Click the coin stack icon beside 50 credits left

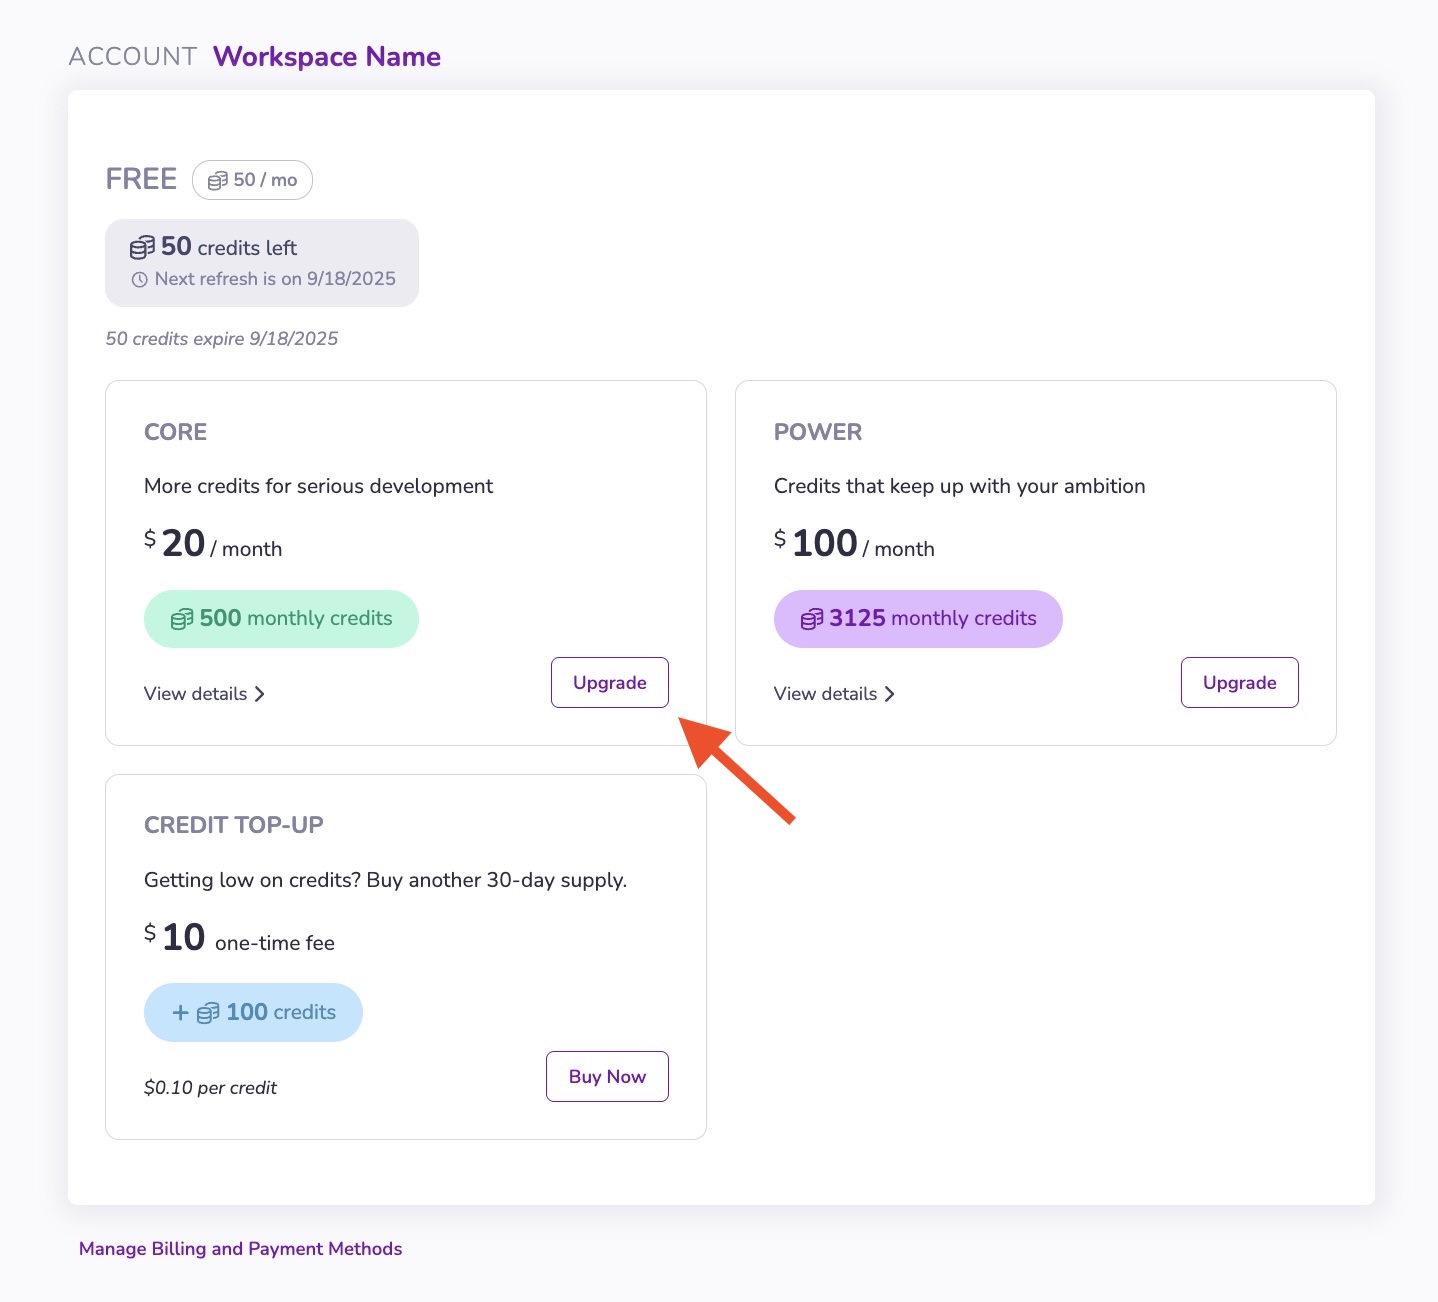[142, 247]
